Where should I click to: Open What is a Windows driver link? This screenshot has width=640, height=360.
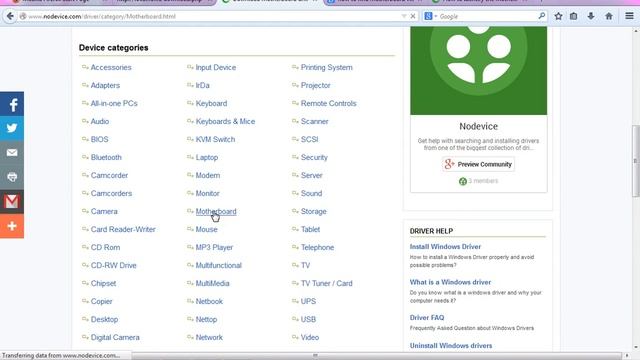click(x=450, y=282)
